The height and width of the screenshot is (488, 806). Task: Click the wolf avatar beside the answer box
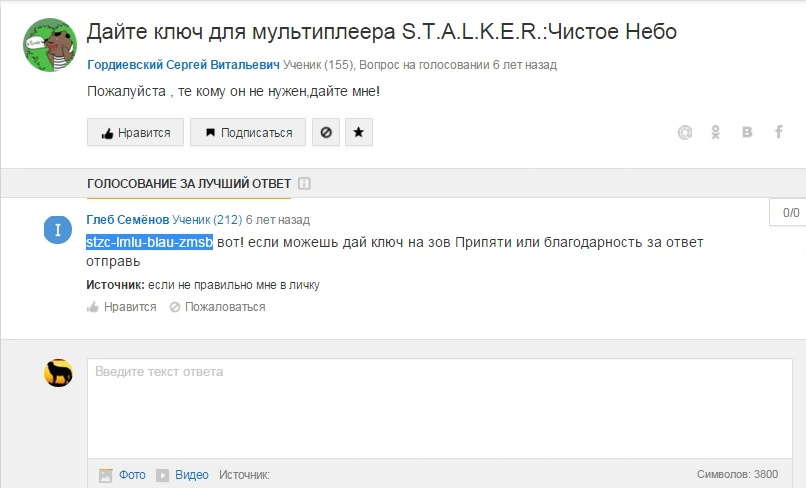point(58,373)
